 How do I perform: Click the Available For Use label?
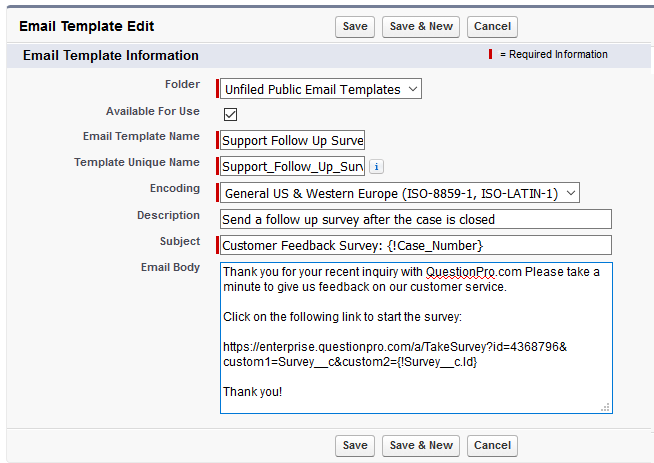tap(152, 111)
